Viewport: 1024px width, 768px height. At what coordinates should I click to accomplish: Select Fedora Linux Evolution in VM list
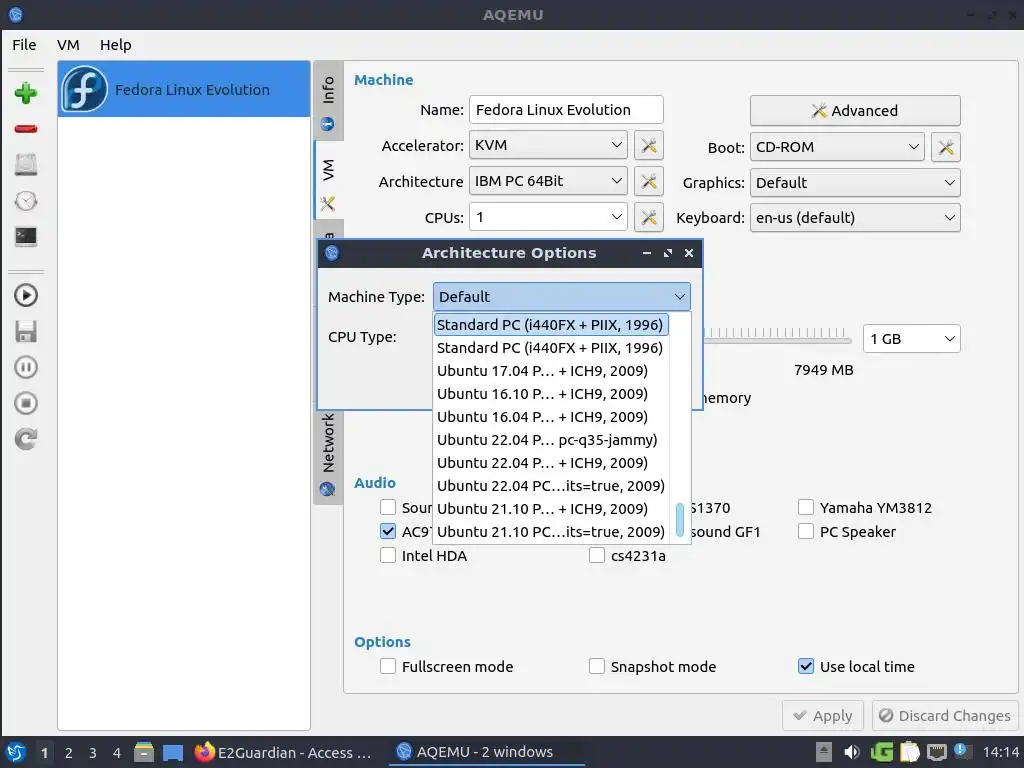(184, 89)
